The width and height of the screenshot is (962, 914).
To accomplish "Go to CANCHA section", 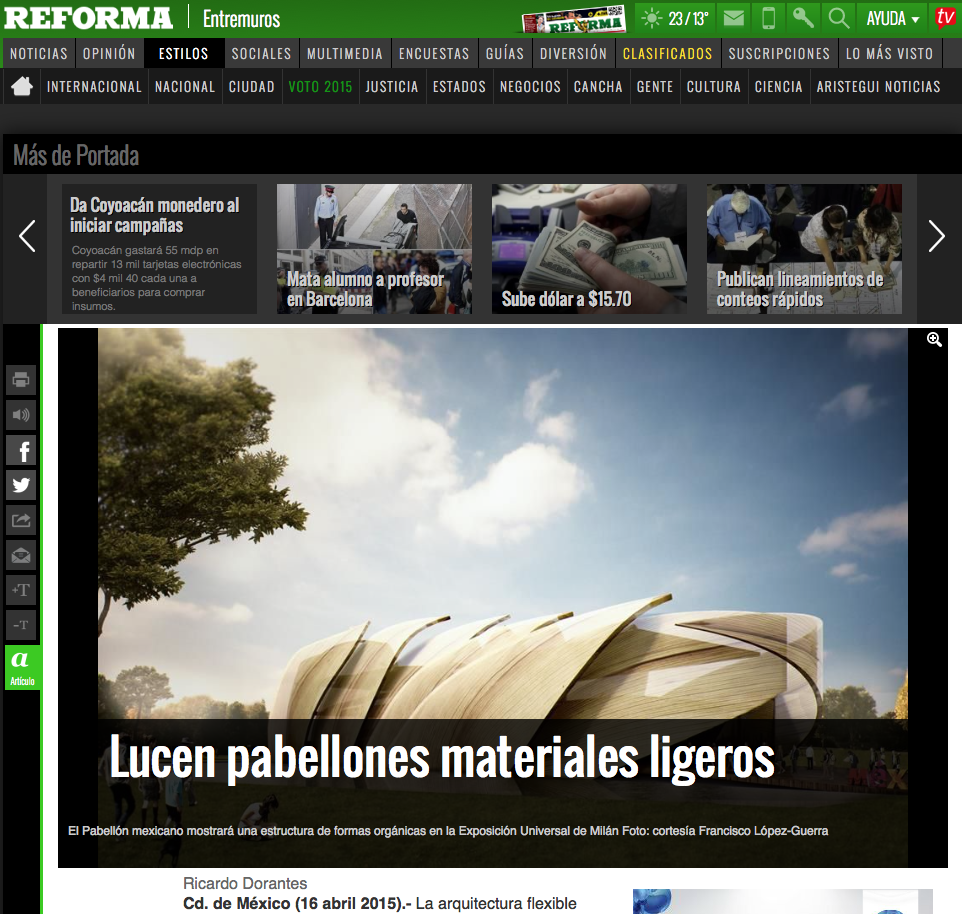I will pyautogui.click(x=598, y=86).
